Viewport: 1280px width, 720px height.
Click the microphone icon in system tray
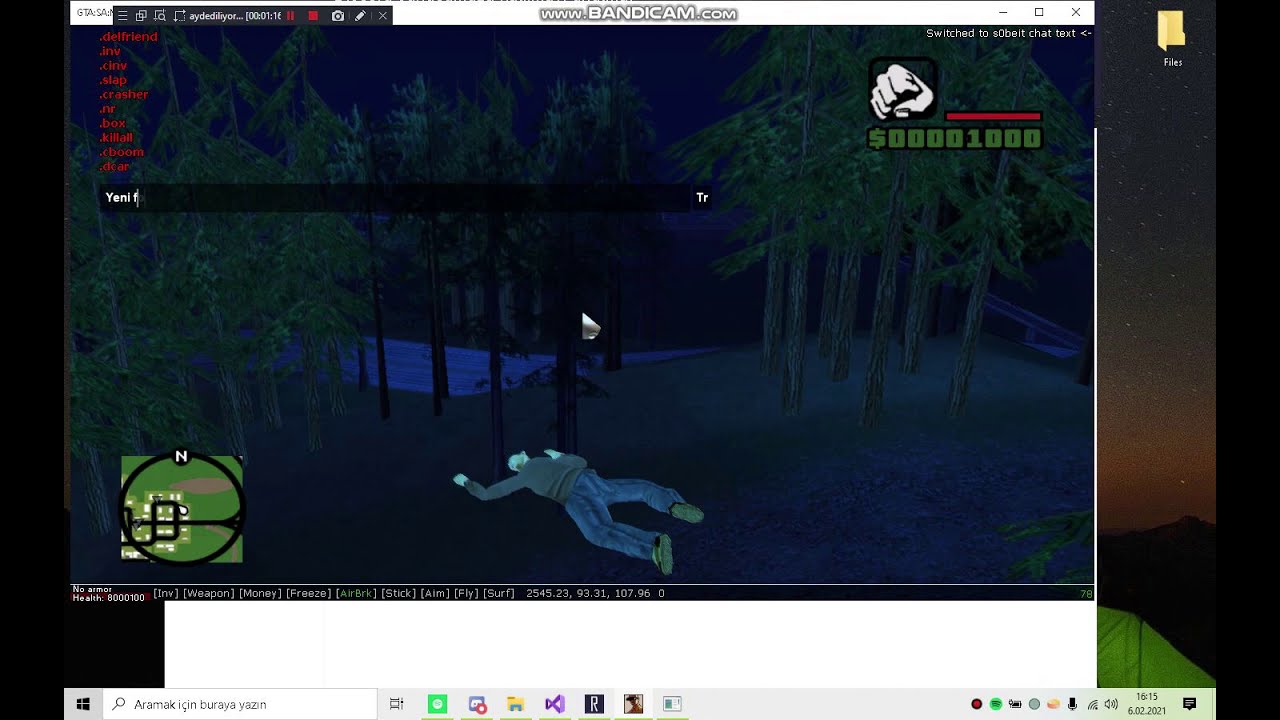tap(1072, 704)
